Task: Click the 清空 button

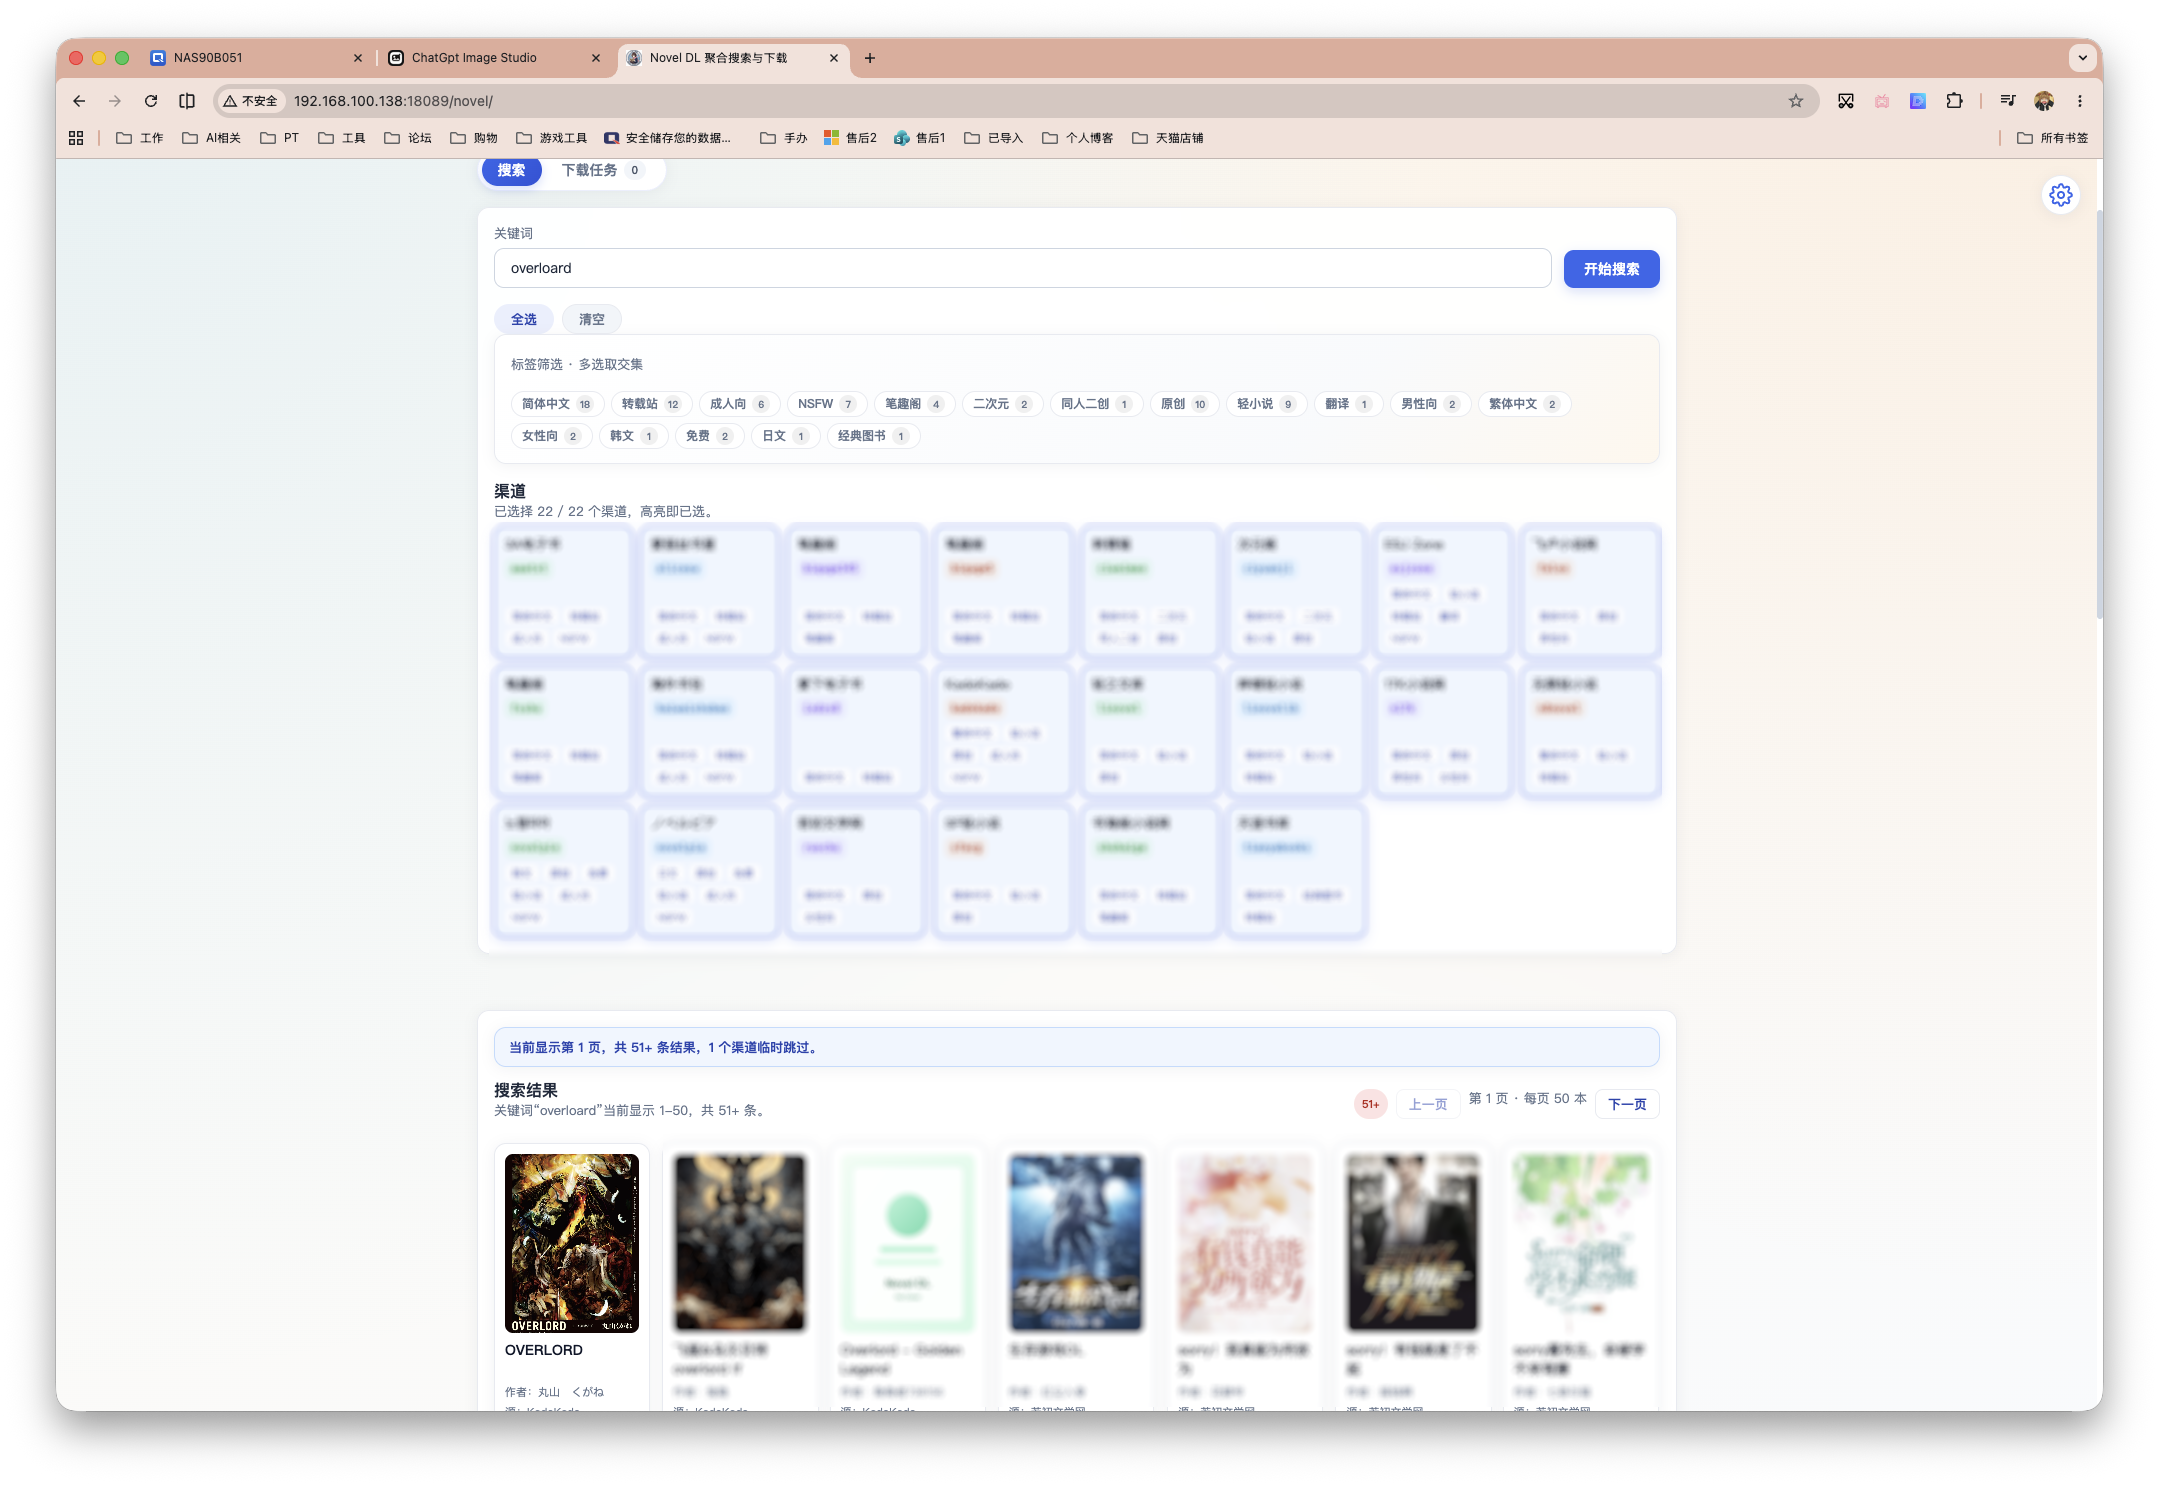Action: click(592, 319)
